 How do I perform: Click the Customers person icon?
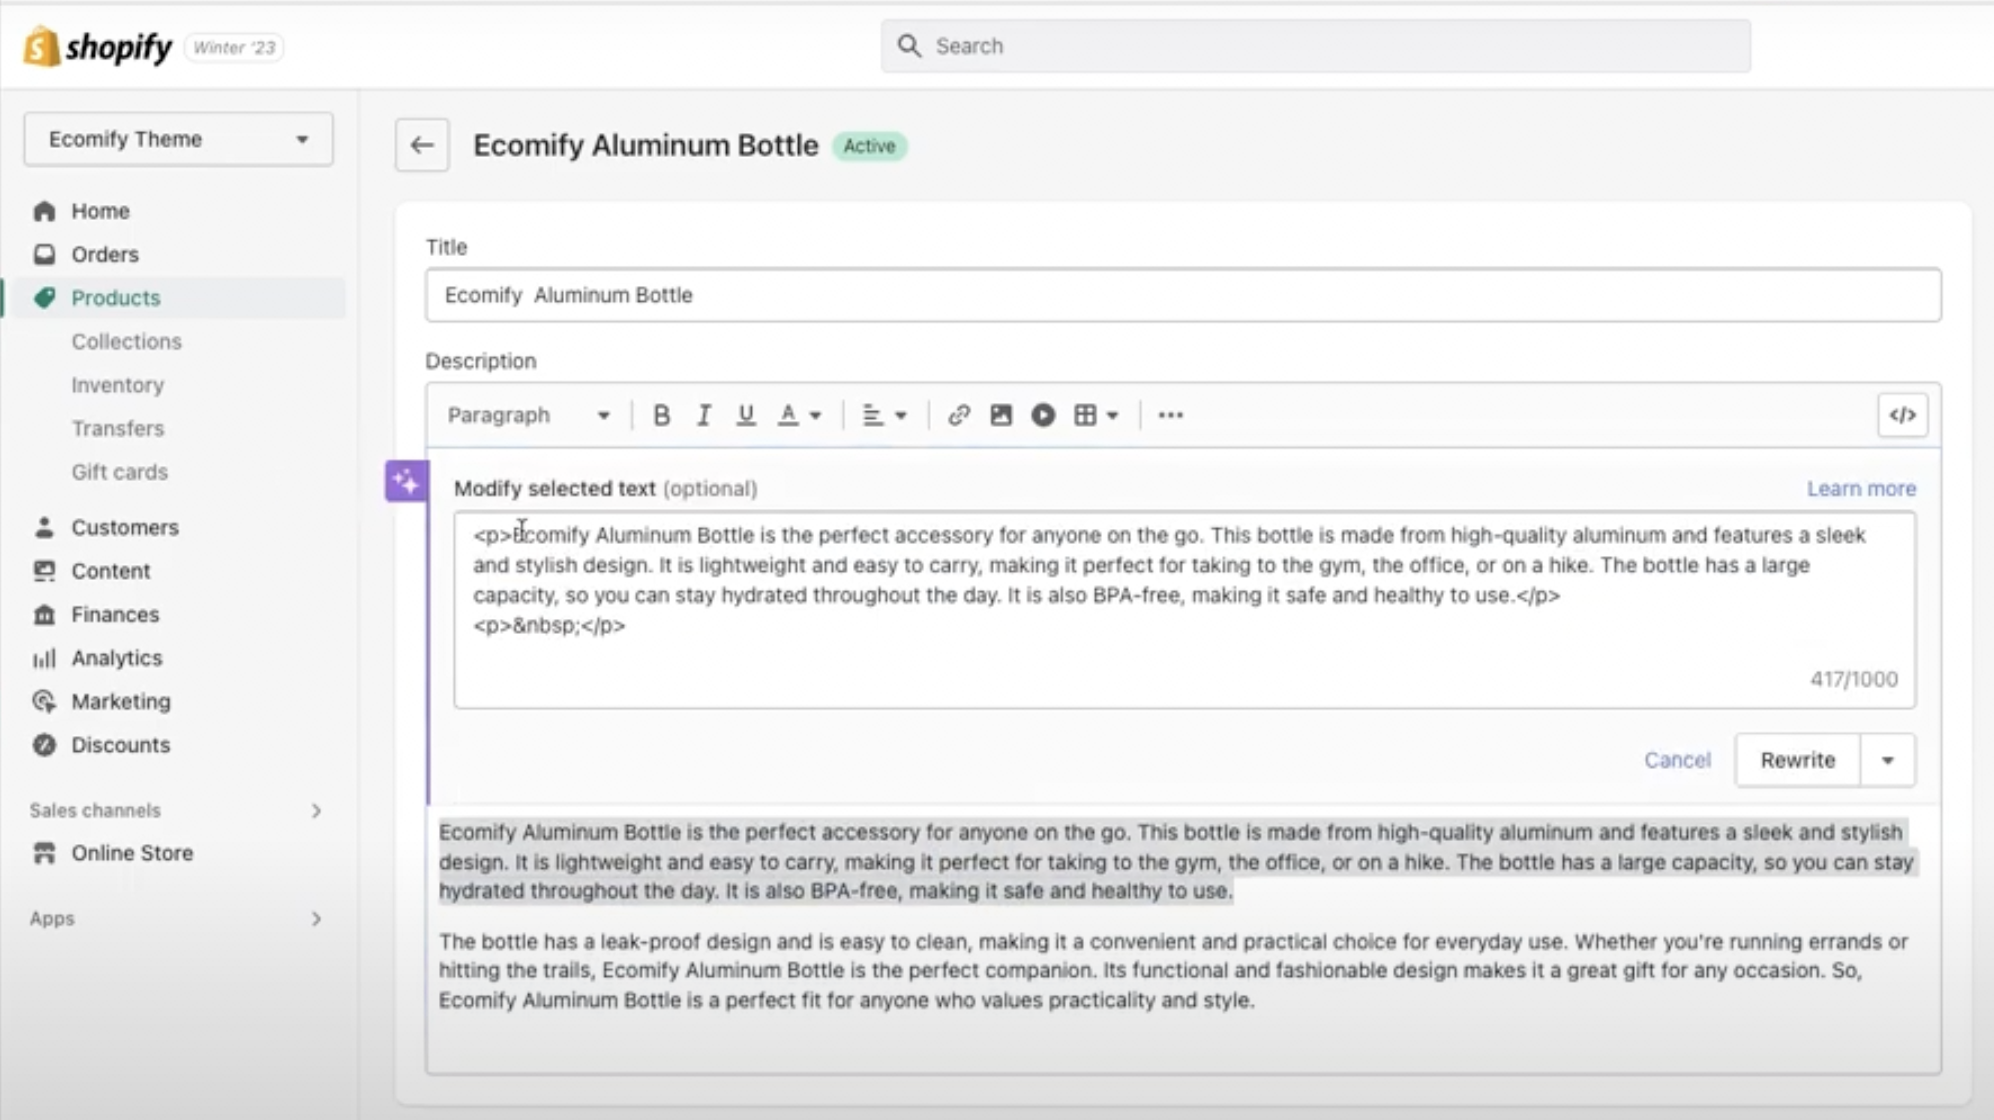pos(44,527)
